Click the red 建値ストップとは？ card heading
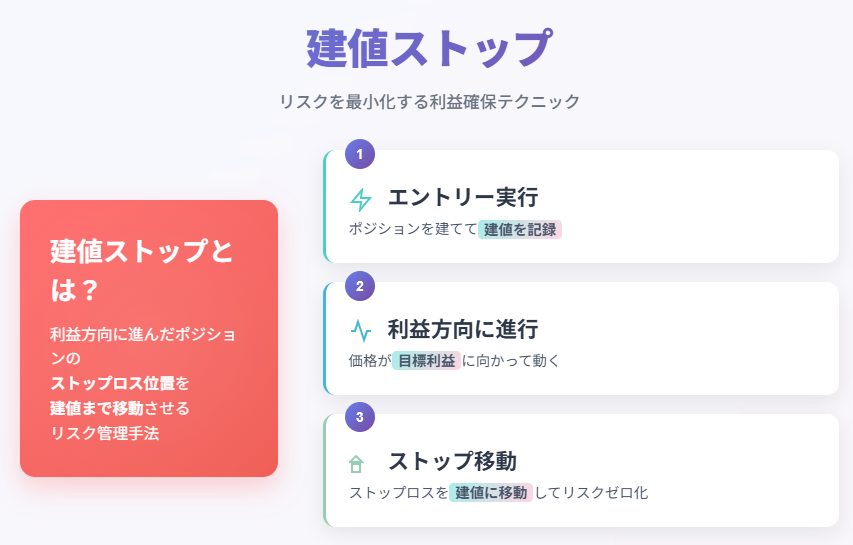Viewport: 853px width, 545px height. click(x=141, y=270)
